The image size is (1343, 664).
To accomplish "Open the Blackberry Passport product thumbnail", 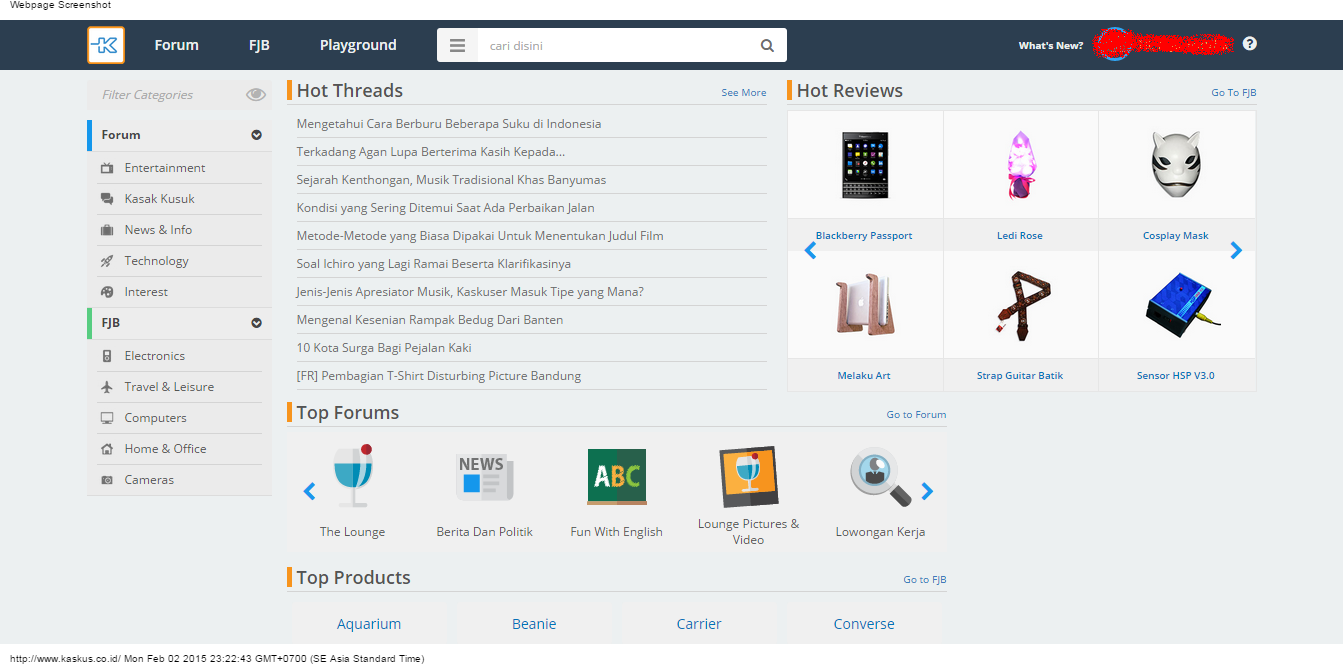I will pyautogui.click(x=864, y=165).
